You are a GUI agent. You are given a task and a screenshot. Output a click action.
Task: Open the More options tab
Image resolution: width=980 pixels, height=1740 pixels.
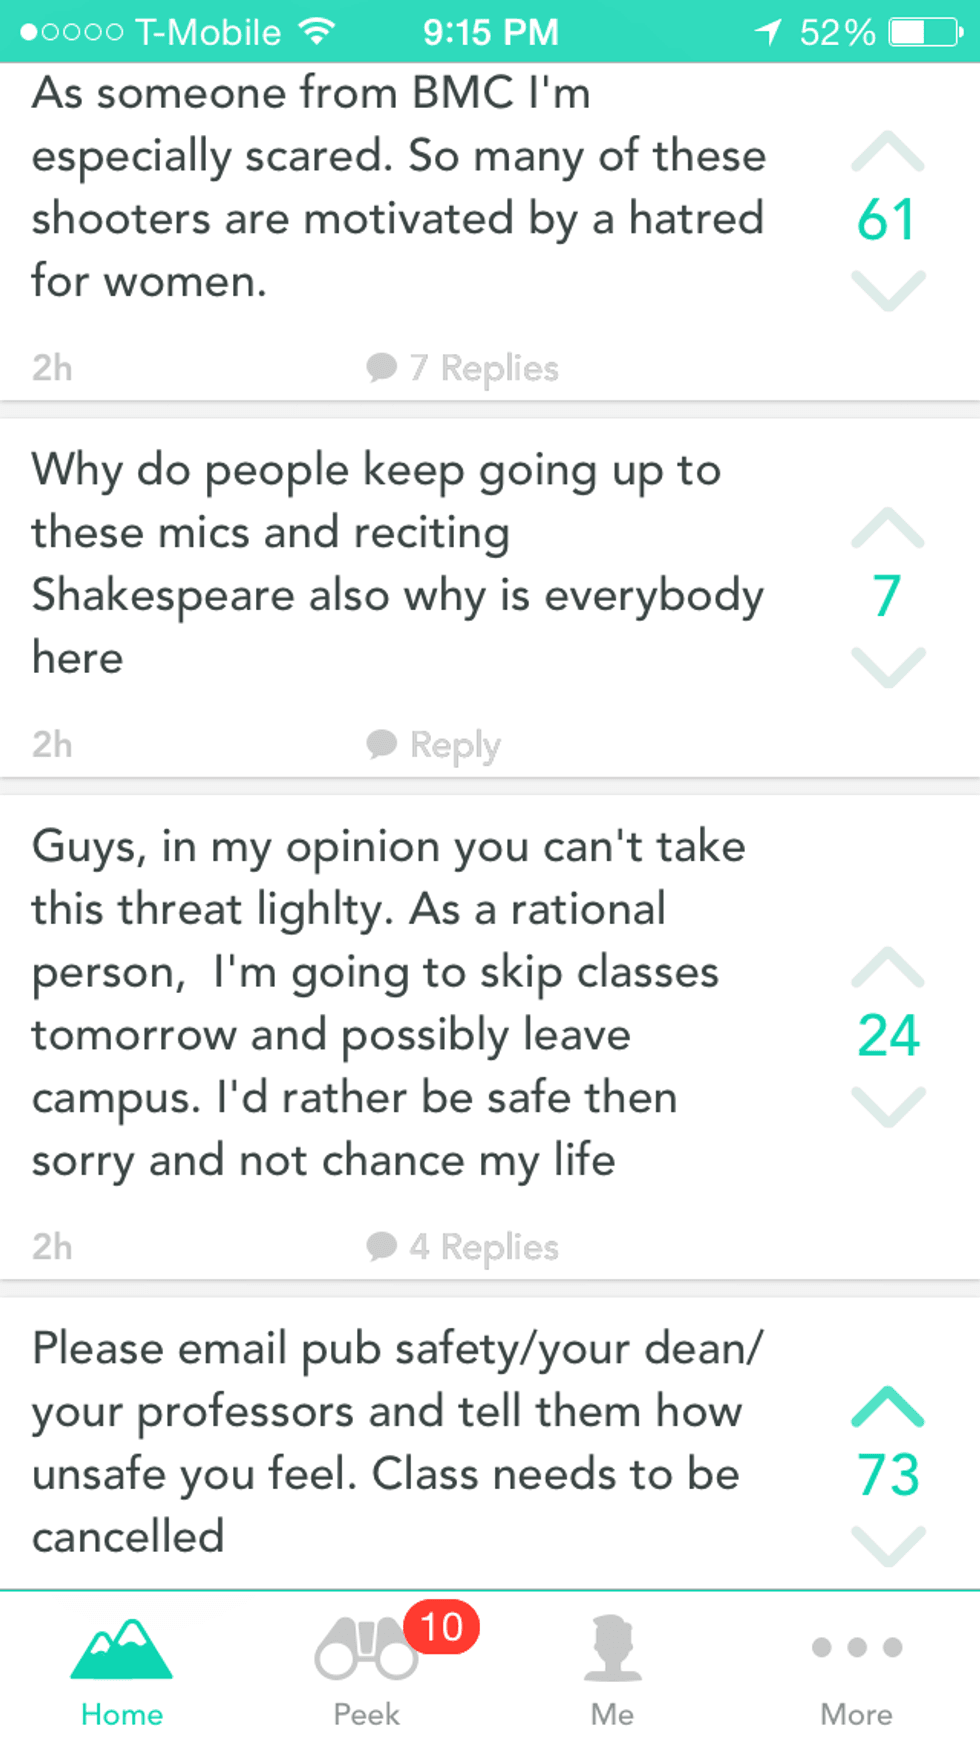coord(857,1665)
